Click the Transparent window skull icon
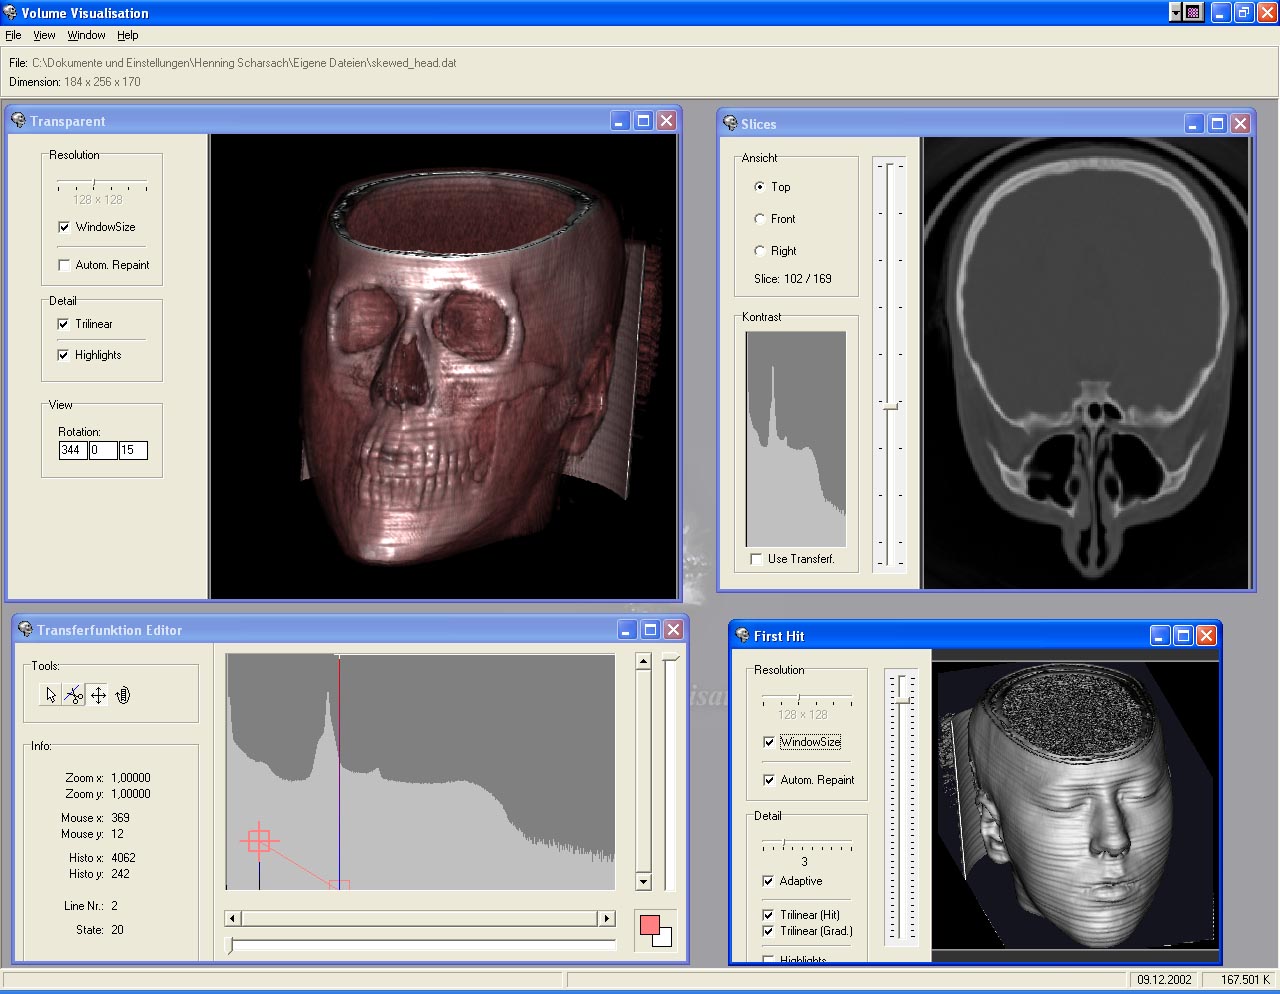Screen dimensions: 1280x994 point(18,121)
